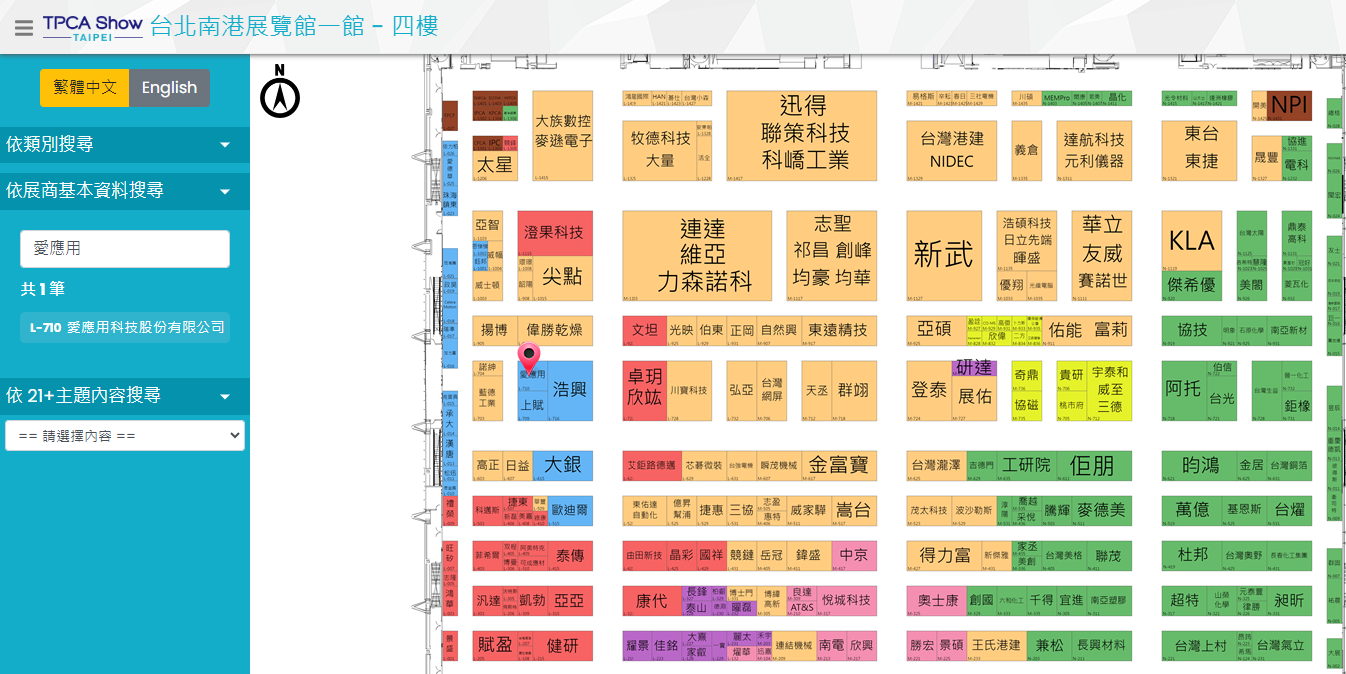Select the 新武 booth
The height and width of the screenshot is (674, 1346).
pos(944,255)
